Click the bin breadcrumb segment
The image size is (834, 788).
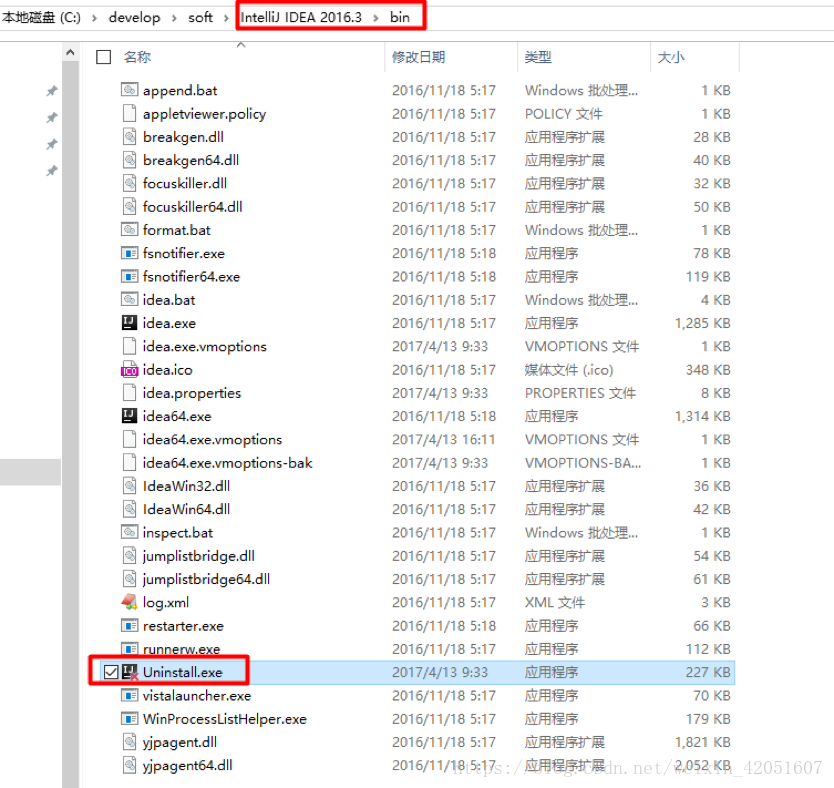coord(399,18)
